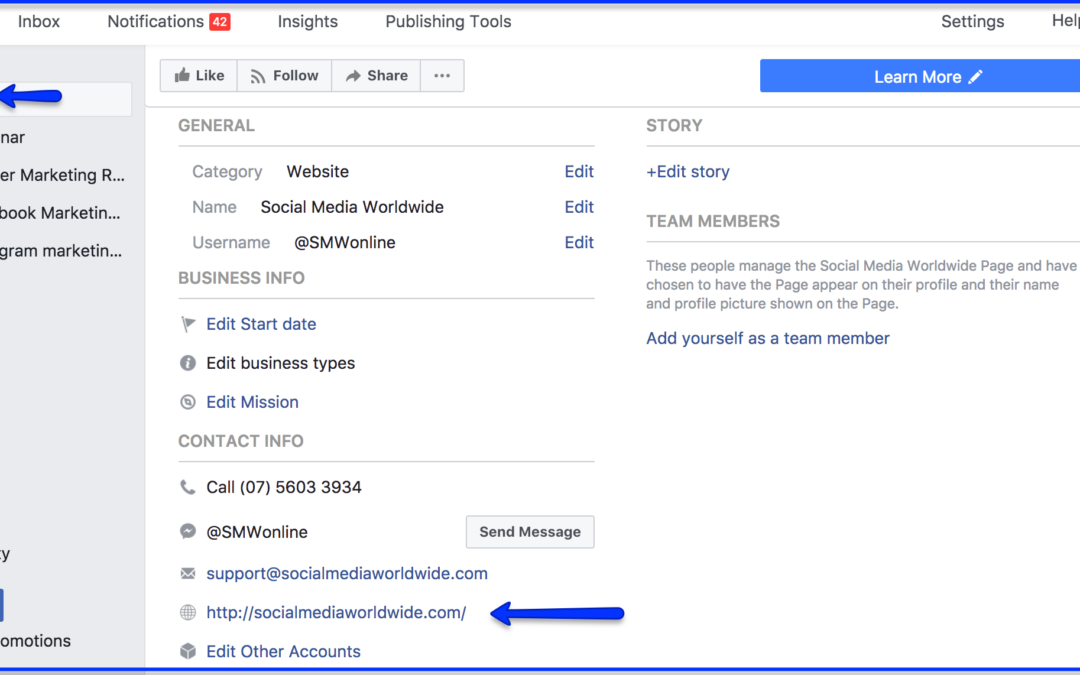Follow the page
The height and width of the screenshot is (675, 1080).
coord(284,76)
